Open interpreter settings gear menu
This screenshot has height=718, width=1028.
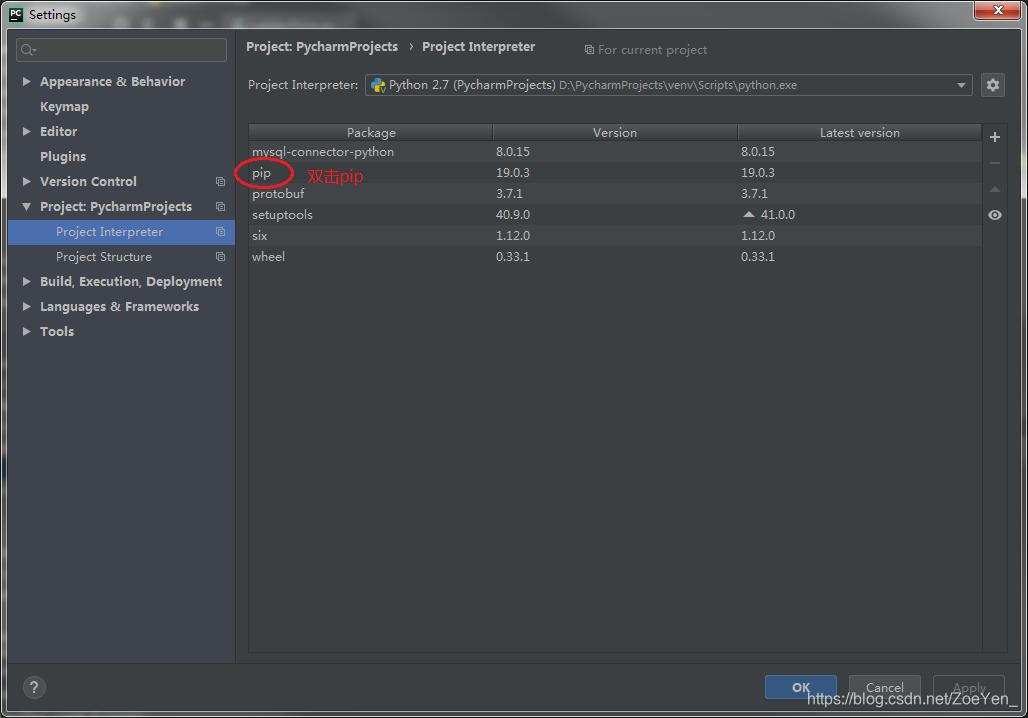click(993, 85)
